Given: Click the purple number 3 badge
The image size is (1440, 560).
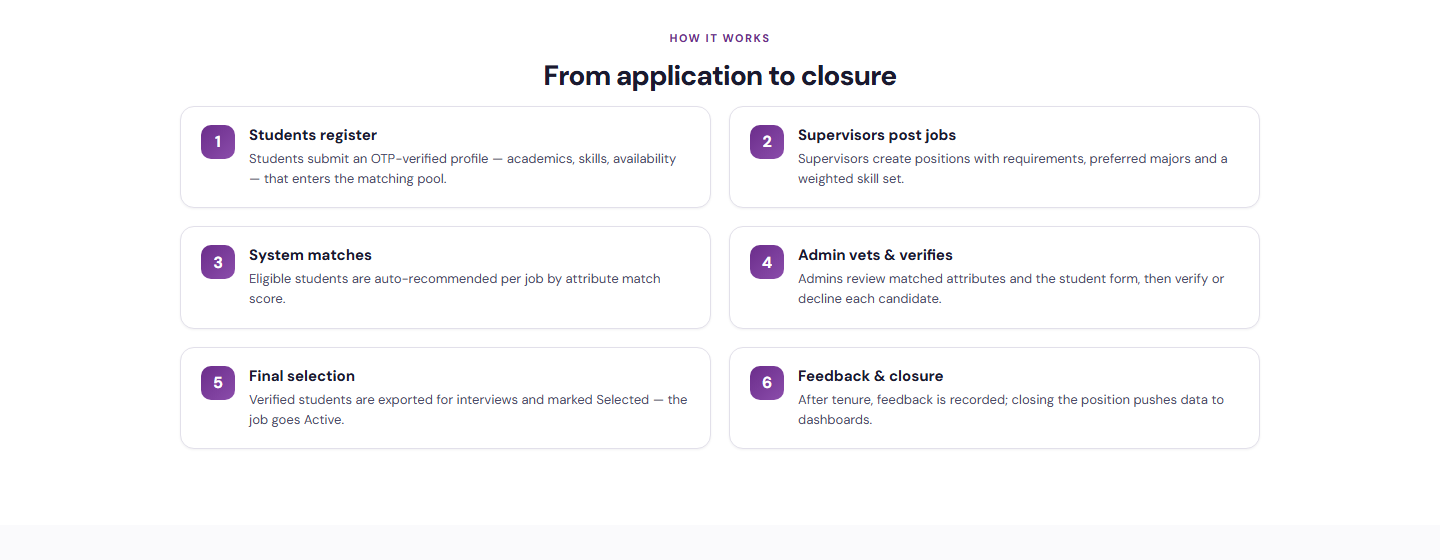Looking at the screenshot, I should point(218,262).
